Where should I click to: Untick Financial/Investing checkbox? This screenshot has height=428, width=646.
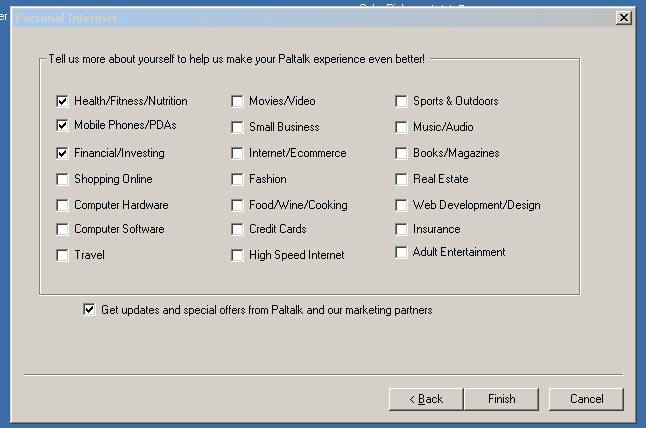tap(62, 153)
